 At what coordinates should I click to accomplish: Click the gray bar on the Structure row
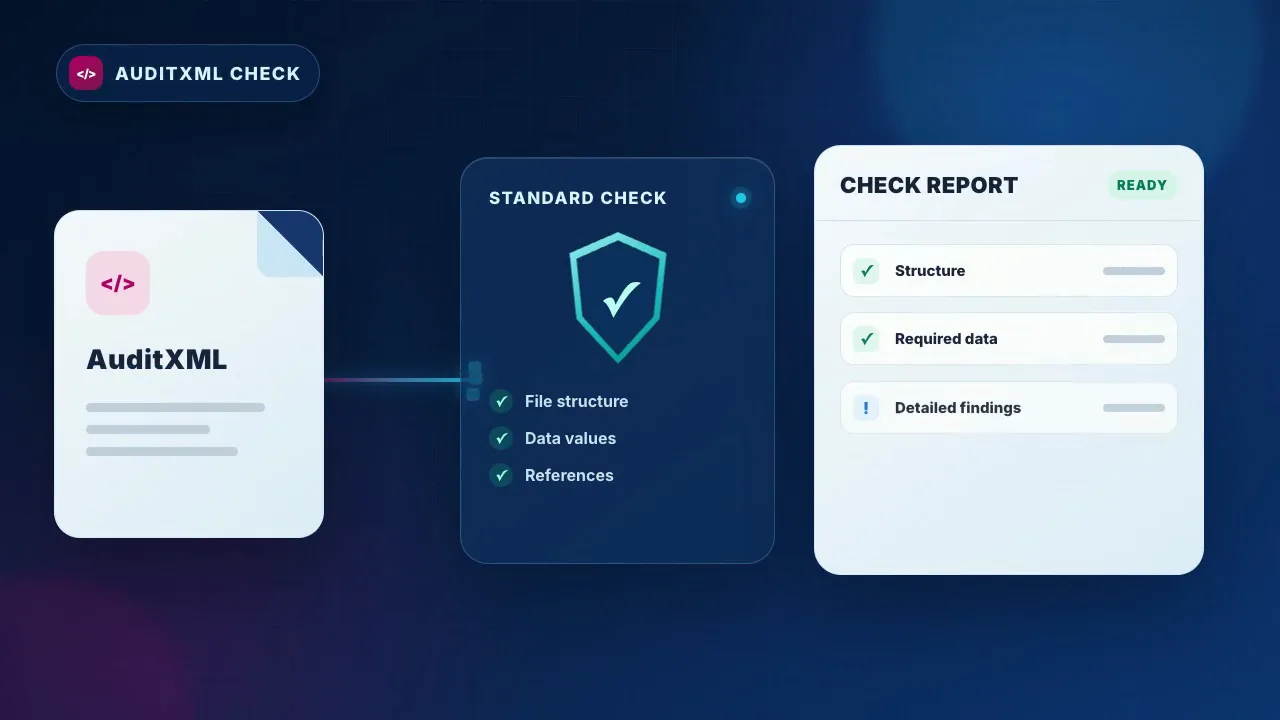click(x=1134, y=271)
